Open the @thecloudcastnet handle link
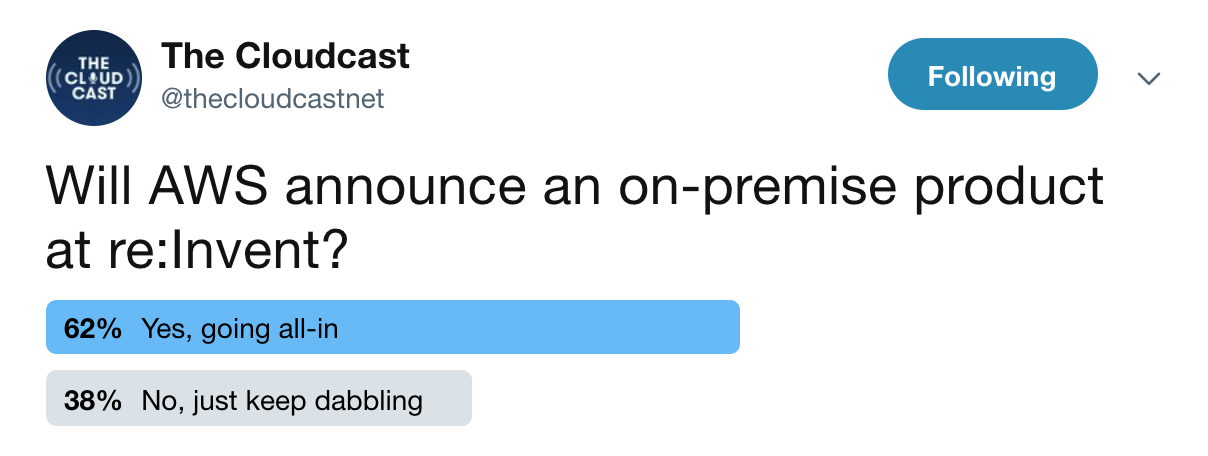1208x456 pixels. pyautogui.click(x=273, y=99)
